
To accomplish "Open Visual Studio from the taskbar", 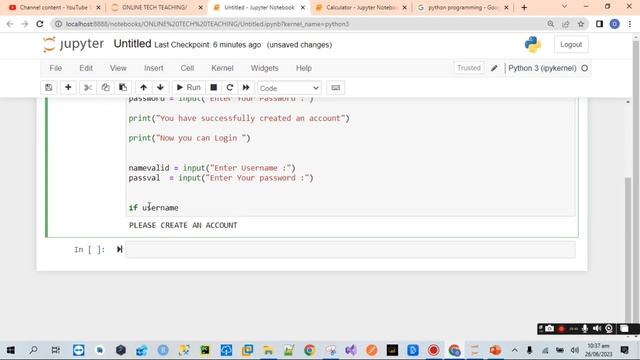I will click(x=351, y=350).
